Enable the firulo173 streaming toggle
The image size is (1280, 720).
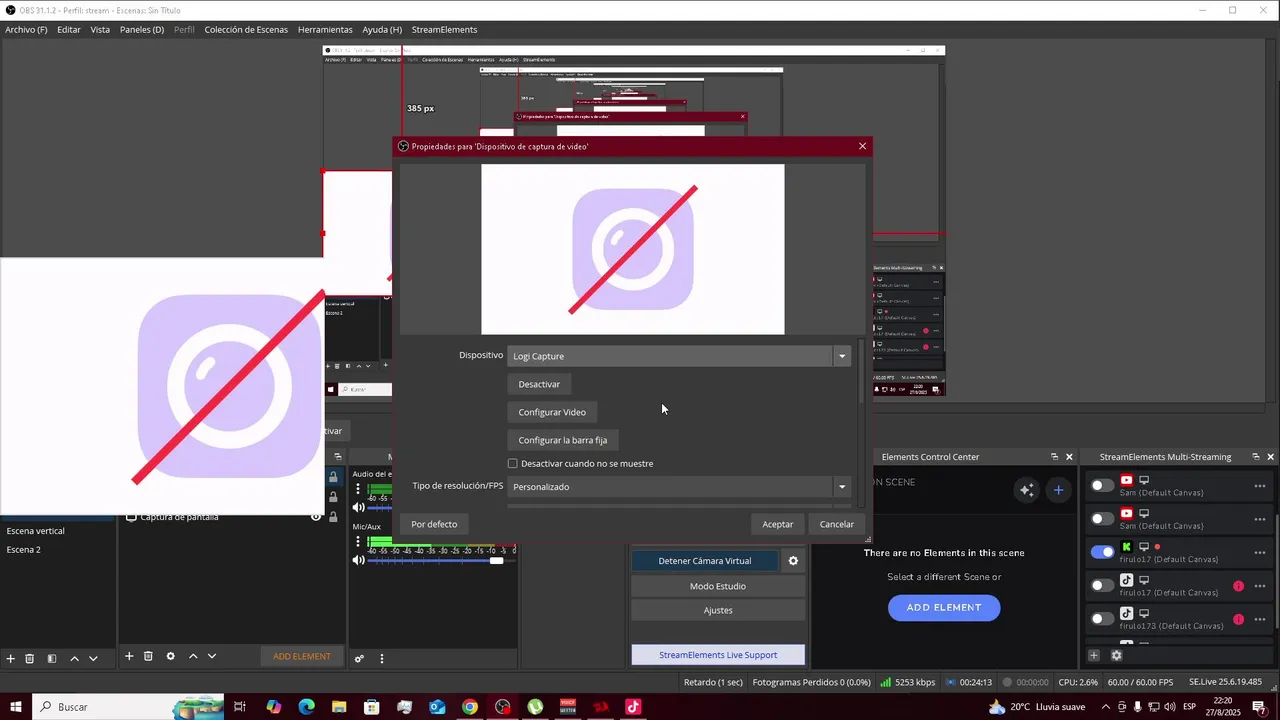1102,619
